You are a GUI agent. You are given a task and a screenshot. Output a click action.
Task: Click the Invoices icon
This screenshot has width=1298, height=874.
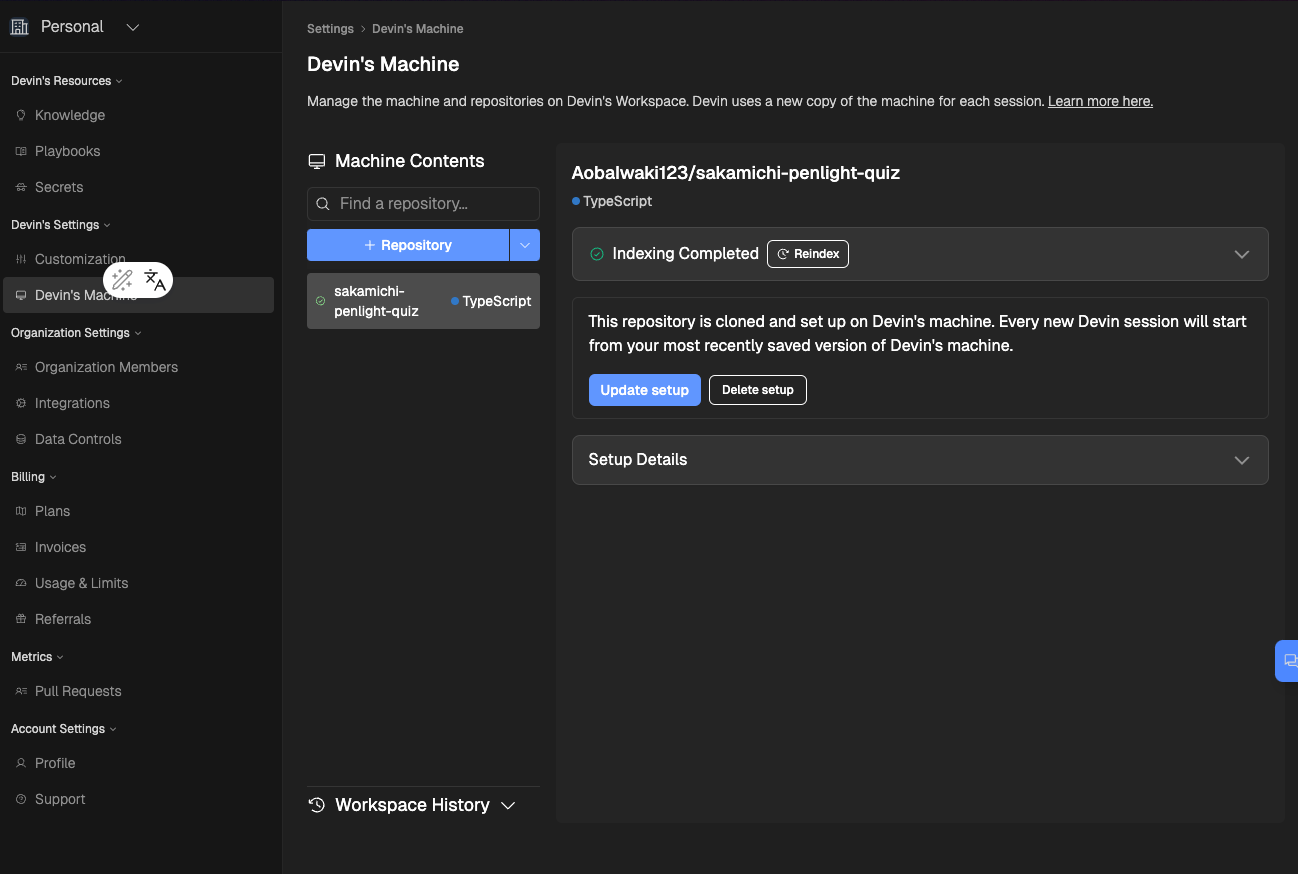tap(21, 547)
